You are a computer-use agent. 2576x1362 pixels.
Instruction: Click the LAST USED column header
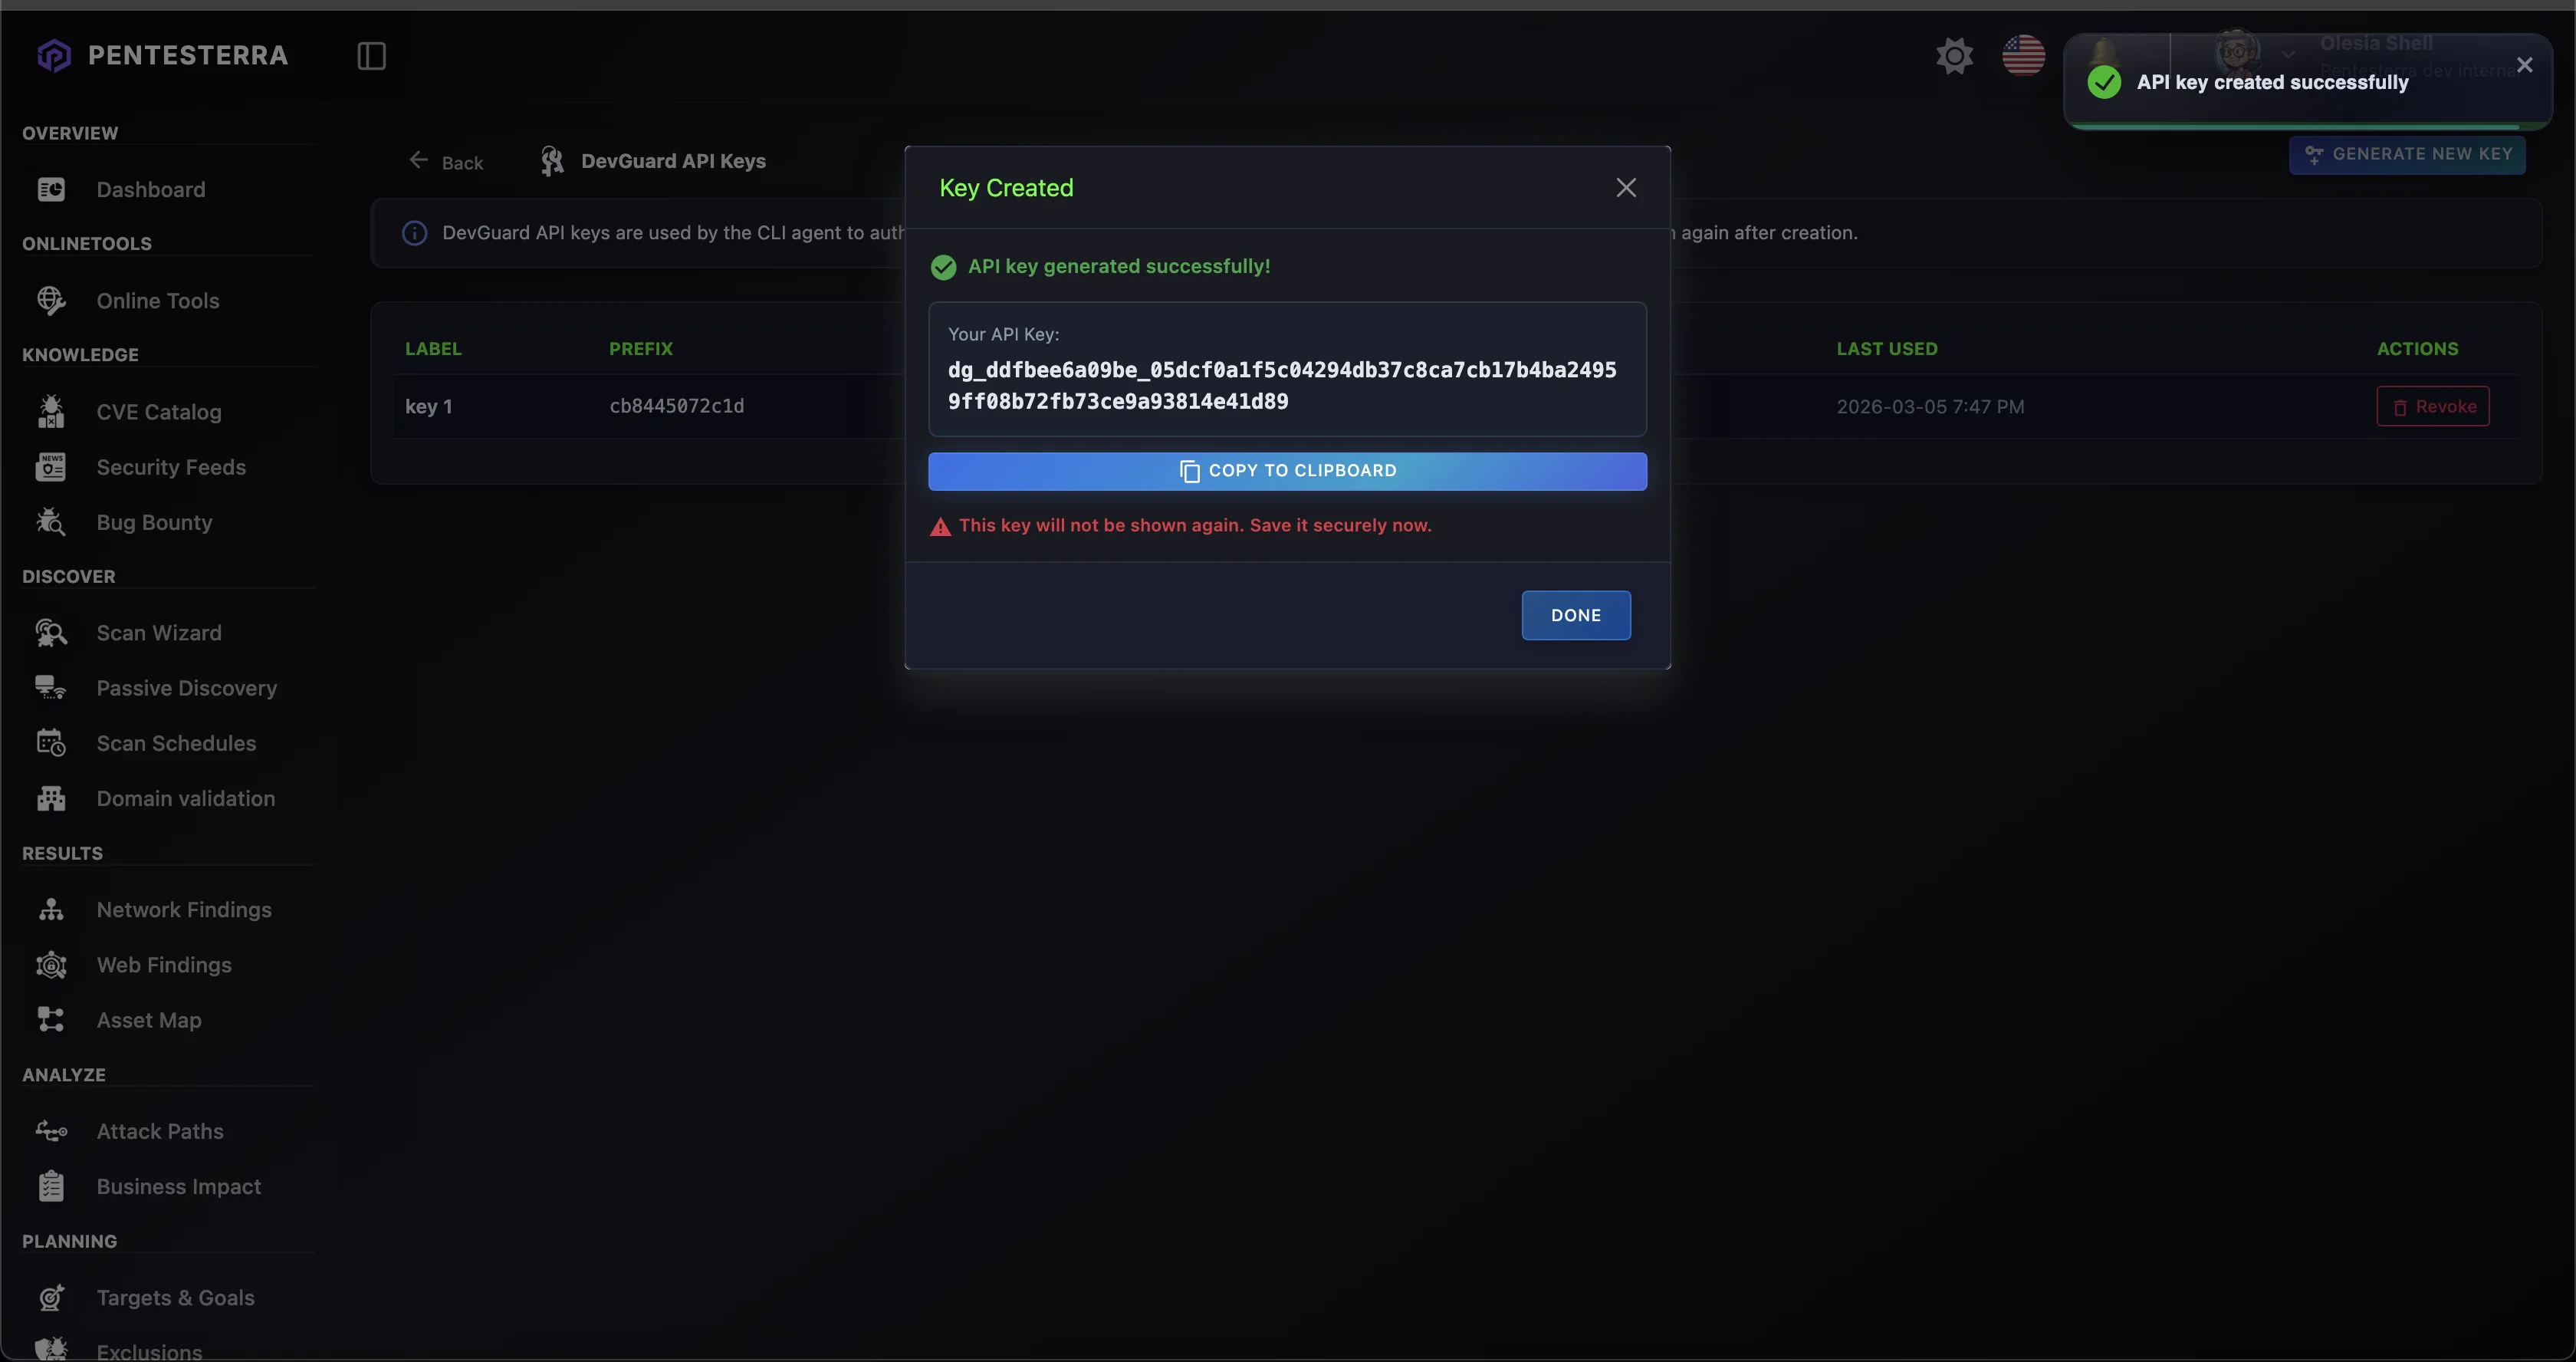click(x=1887, y=349)
